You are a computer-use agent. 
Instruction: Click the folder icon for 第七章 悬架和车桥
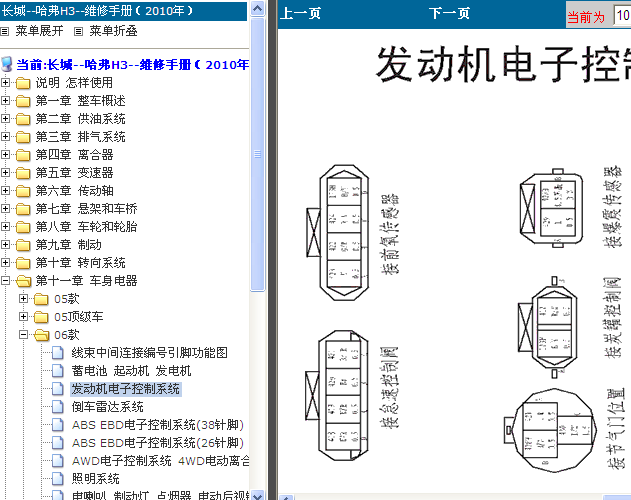pos(23,209)
